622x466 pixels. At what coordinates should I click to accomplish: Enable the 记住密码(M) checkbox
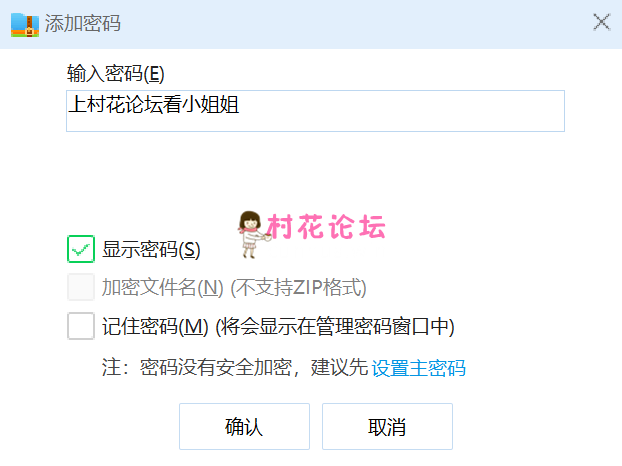pyautogui.click(x=81, y=326)
